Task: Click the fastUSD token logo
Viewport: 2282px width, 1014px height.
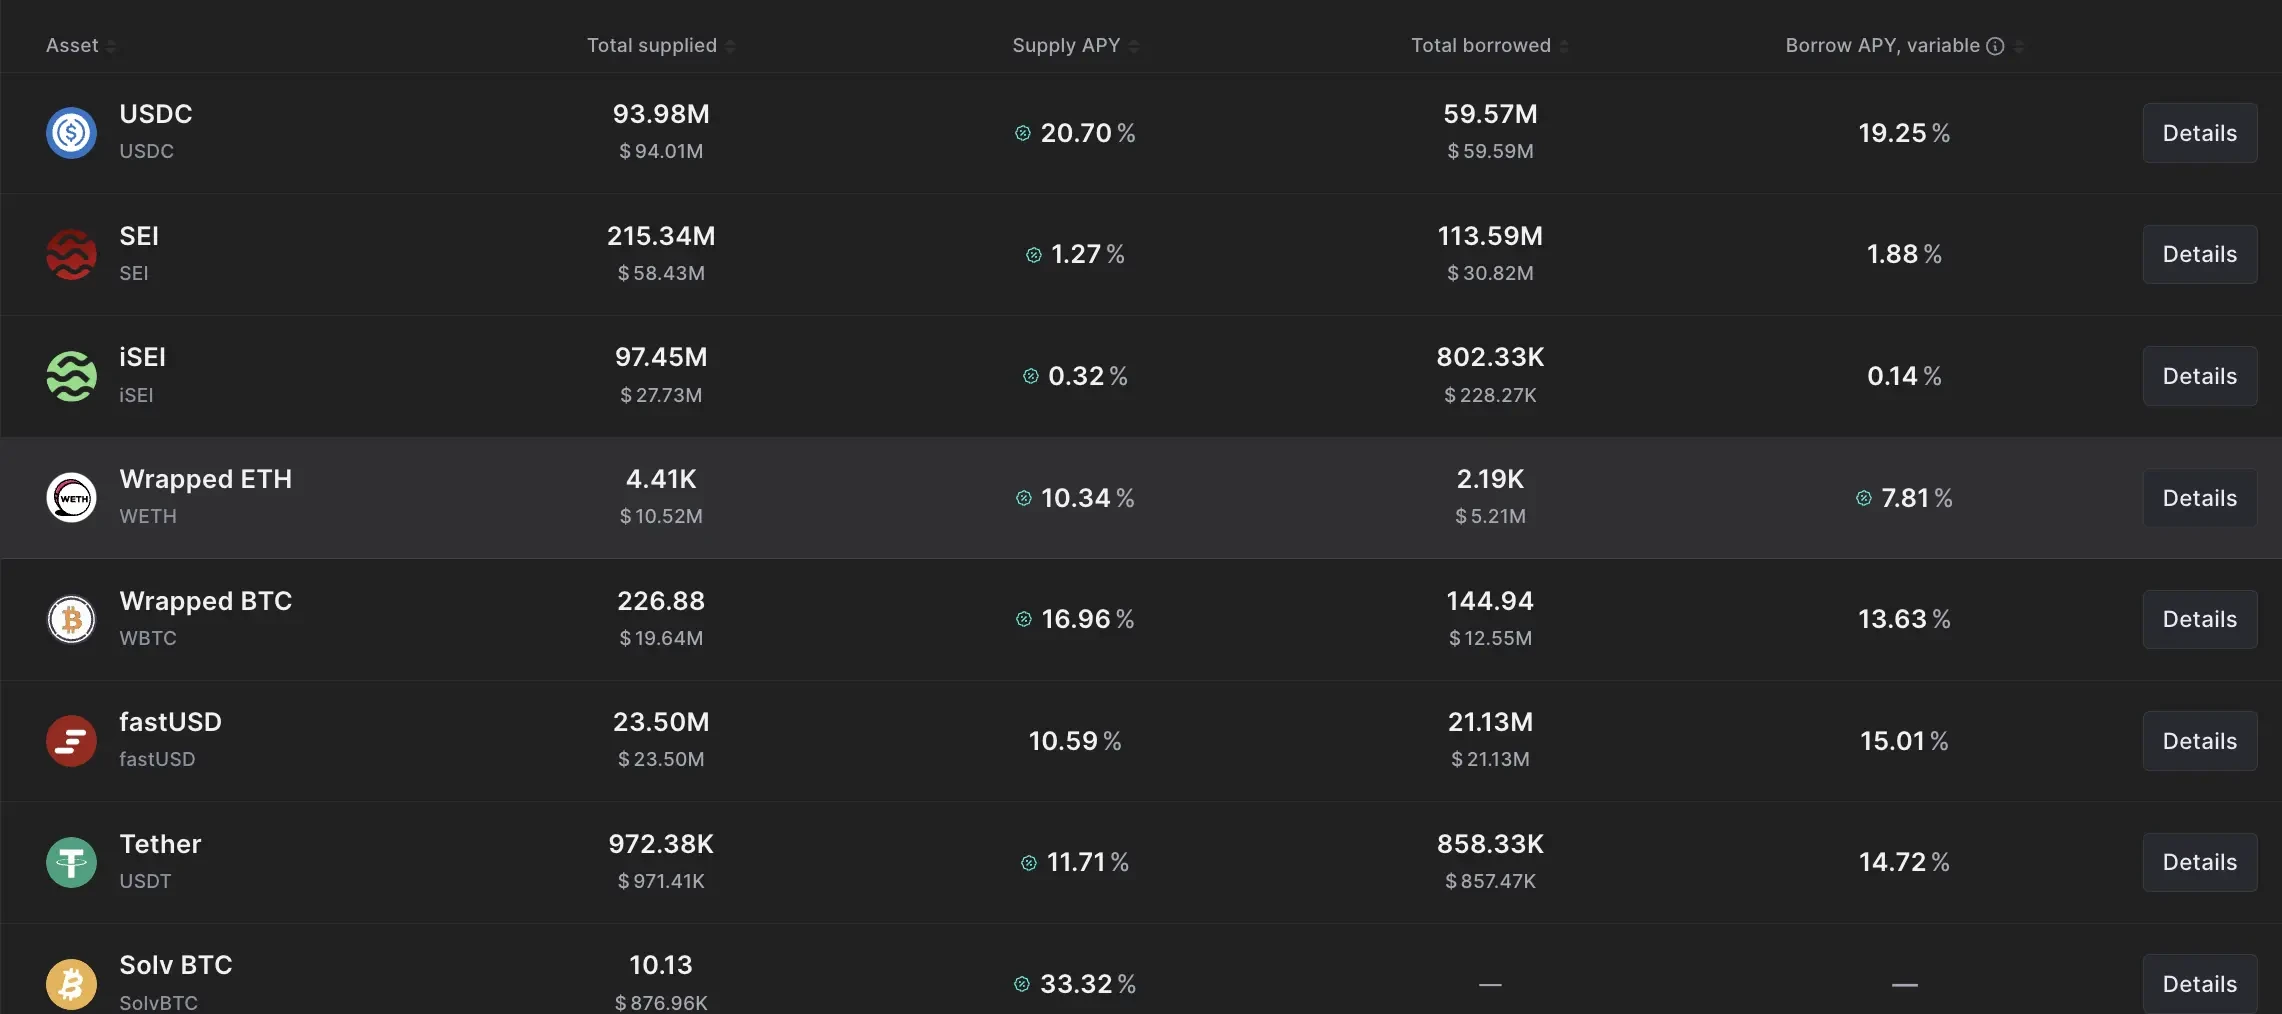Action: pyautogui.click(x=71, y=741)
